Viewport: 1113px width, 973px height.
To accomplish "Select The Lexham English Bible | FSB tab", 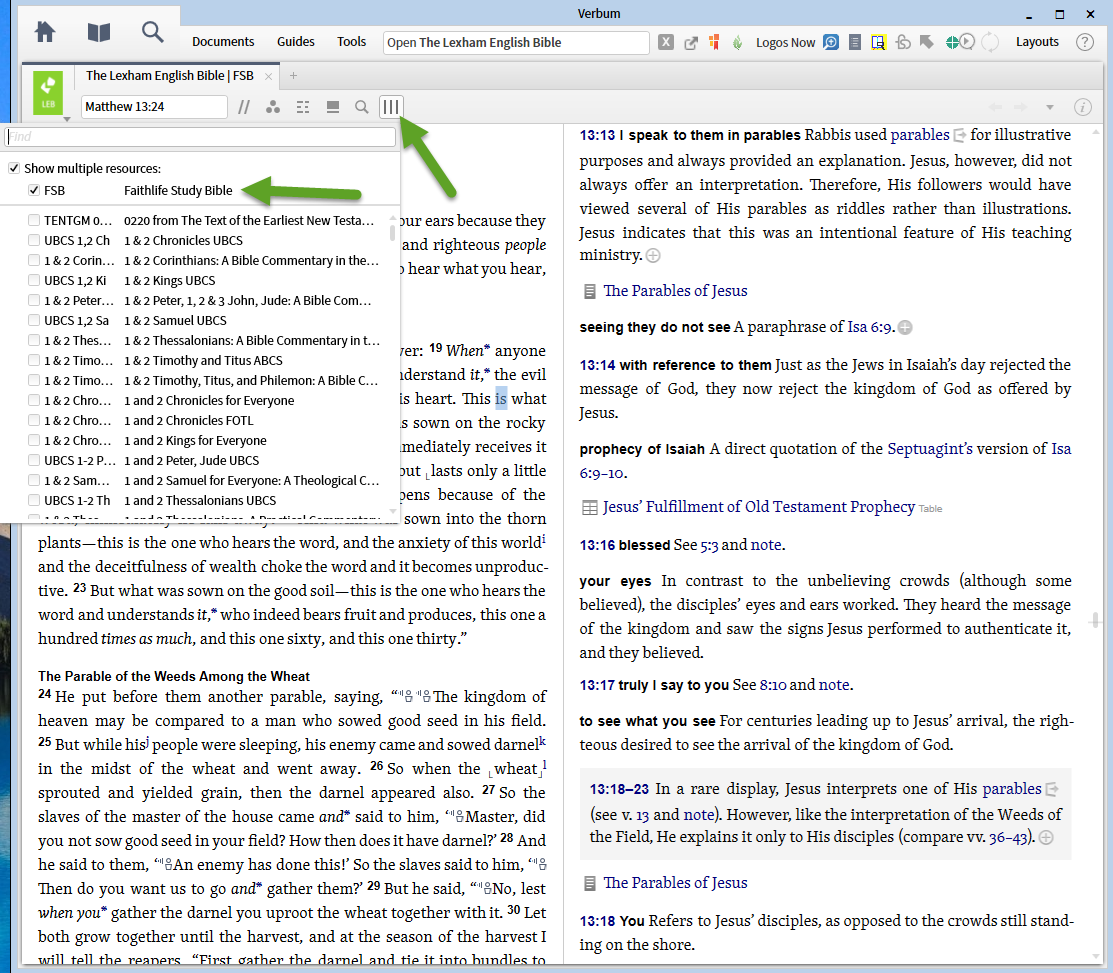I will (x=170, y=75).
